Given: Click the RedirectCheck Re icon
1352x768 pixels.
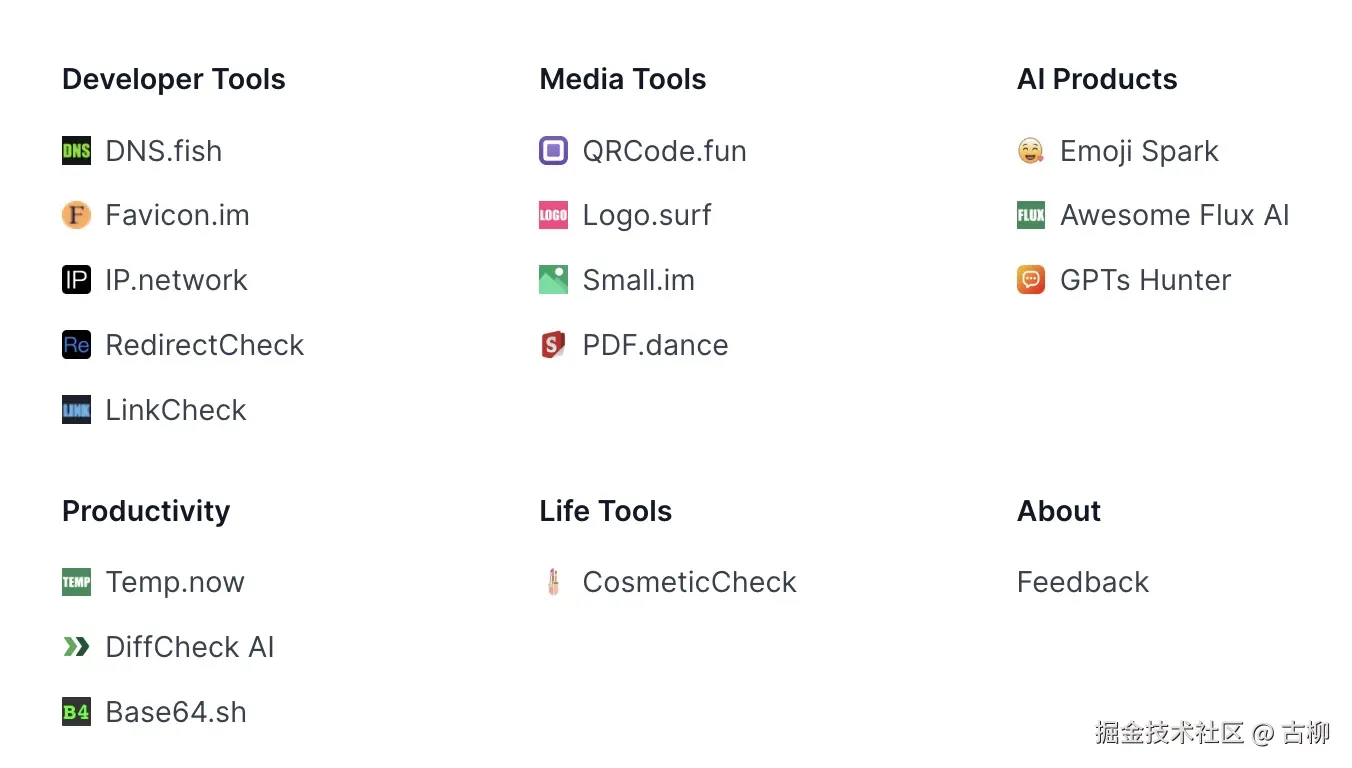Looking at the screenshot, I should pos(76,345).
